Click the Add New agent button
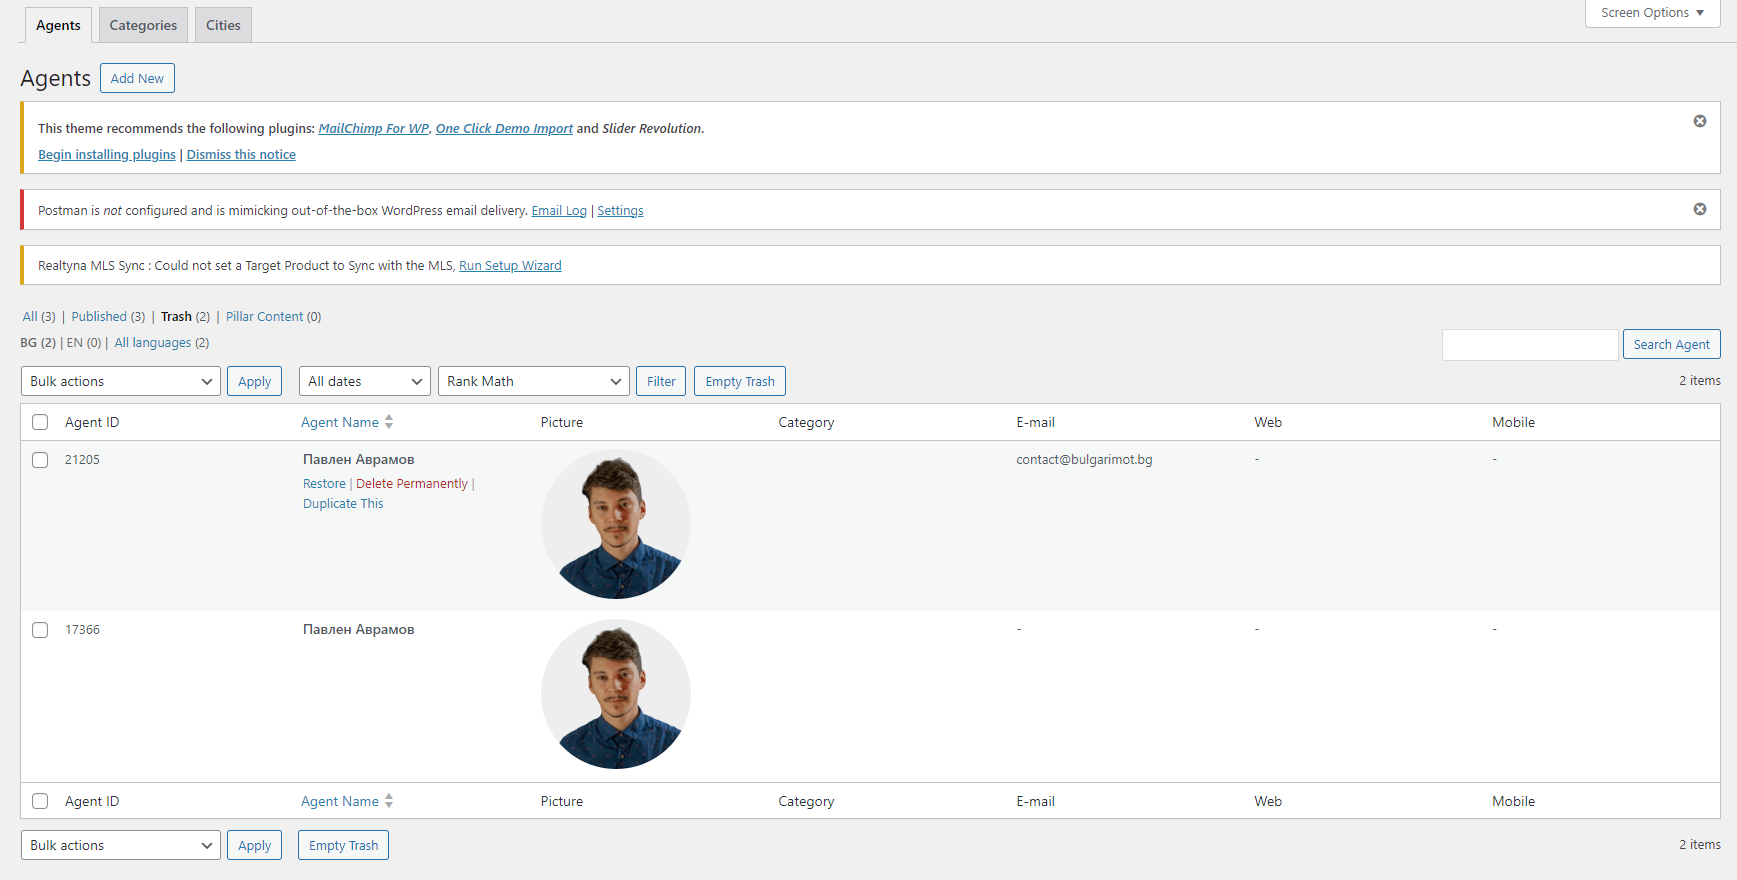 coord(137,78)
